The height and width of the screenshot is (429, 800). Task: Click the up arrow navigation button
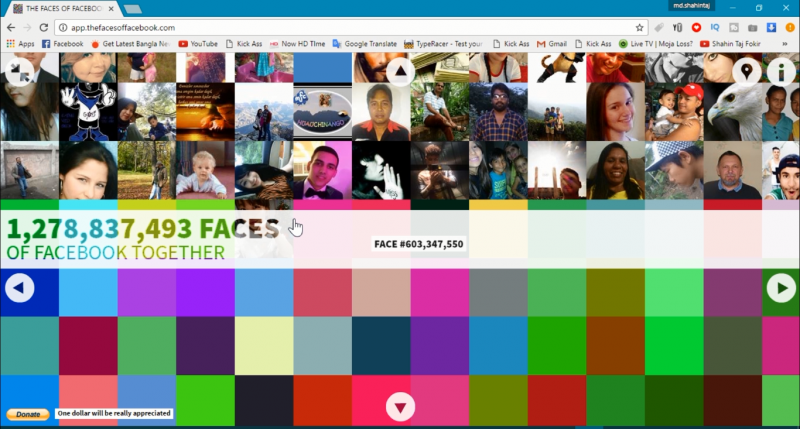[401, 71]
